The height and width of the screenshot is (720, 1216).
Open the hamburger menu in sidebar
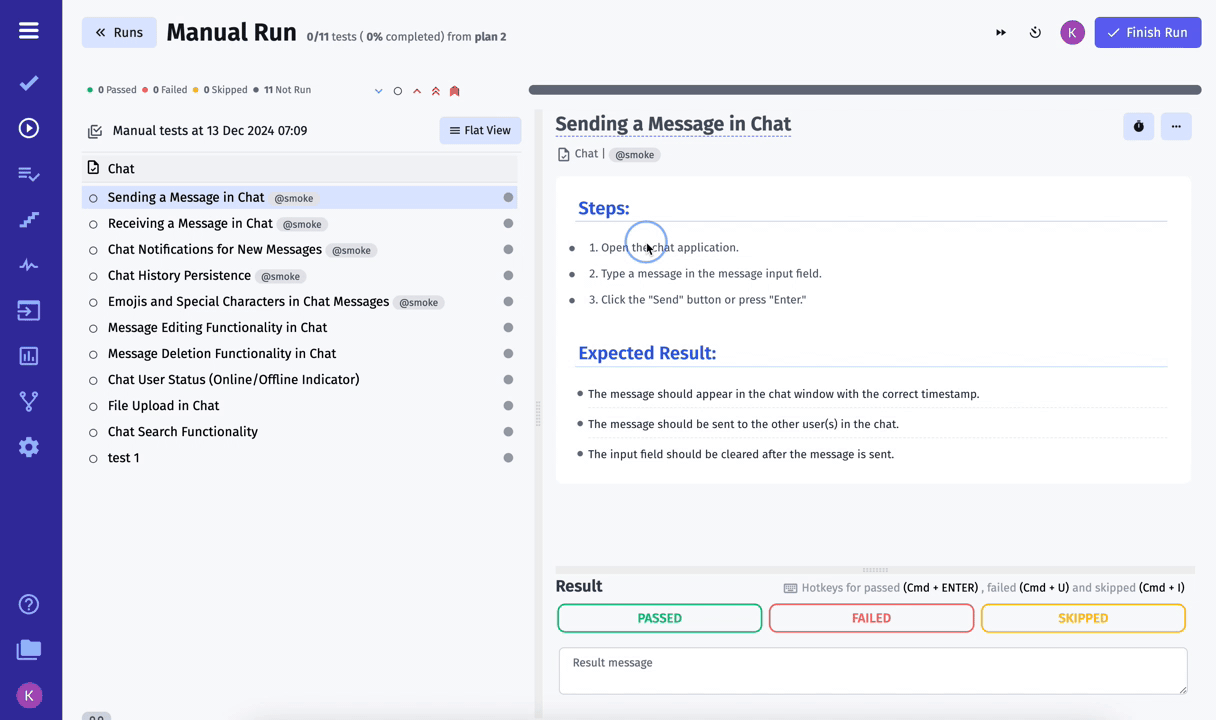(x=29, y=31)
